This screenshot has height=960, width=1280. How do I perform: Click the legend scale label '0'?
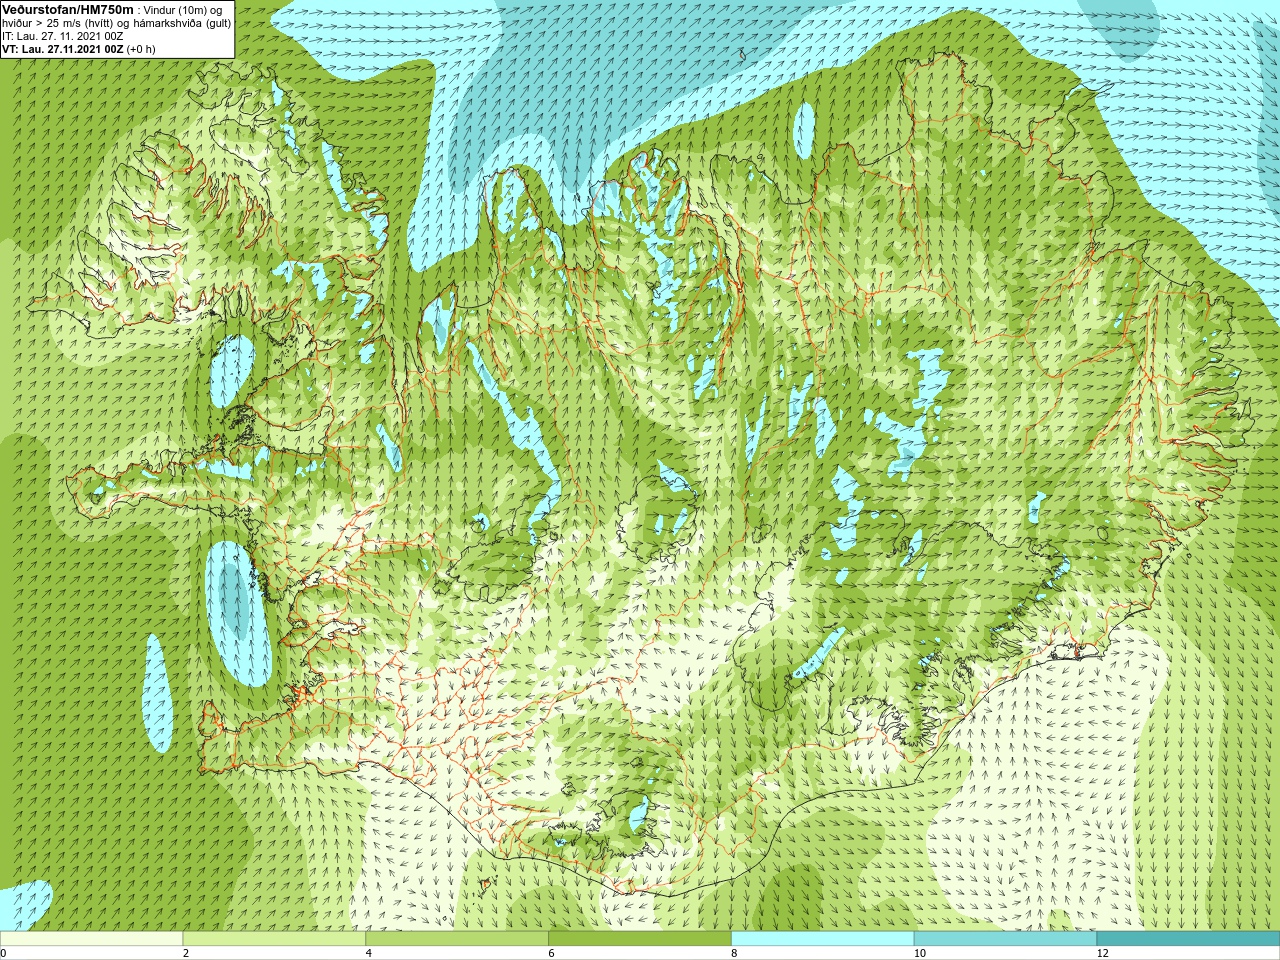(x=4, y=953)
